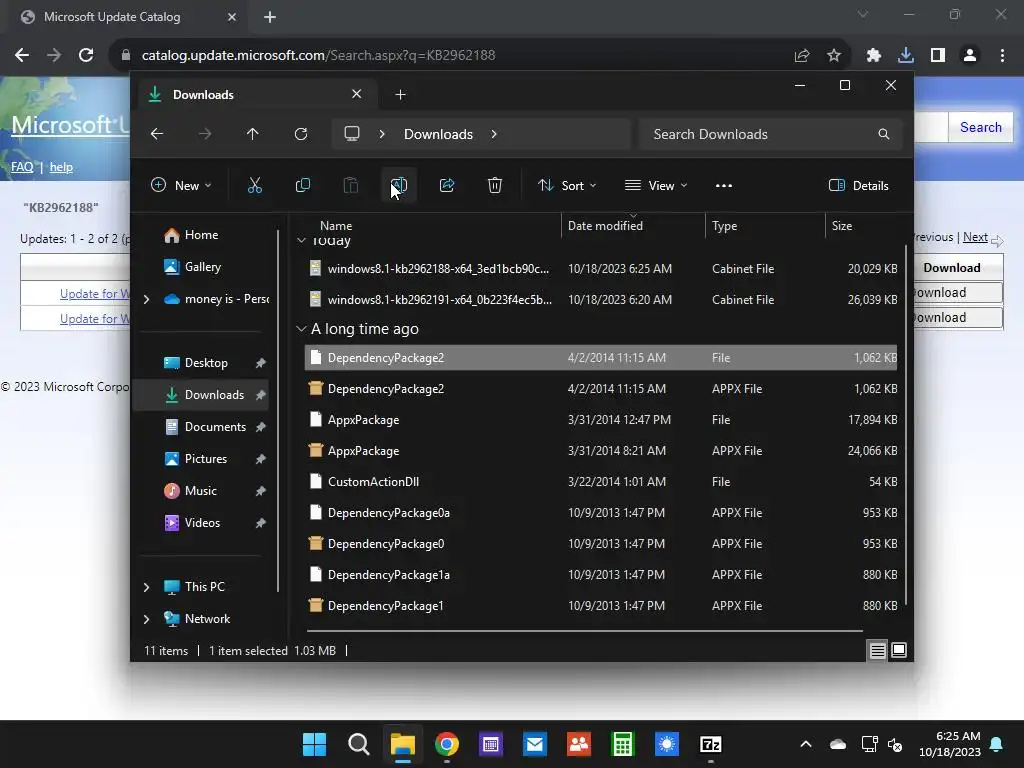Switch to large thumbnails view icon in status bar

point(899,650)
